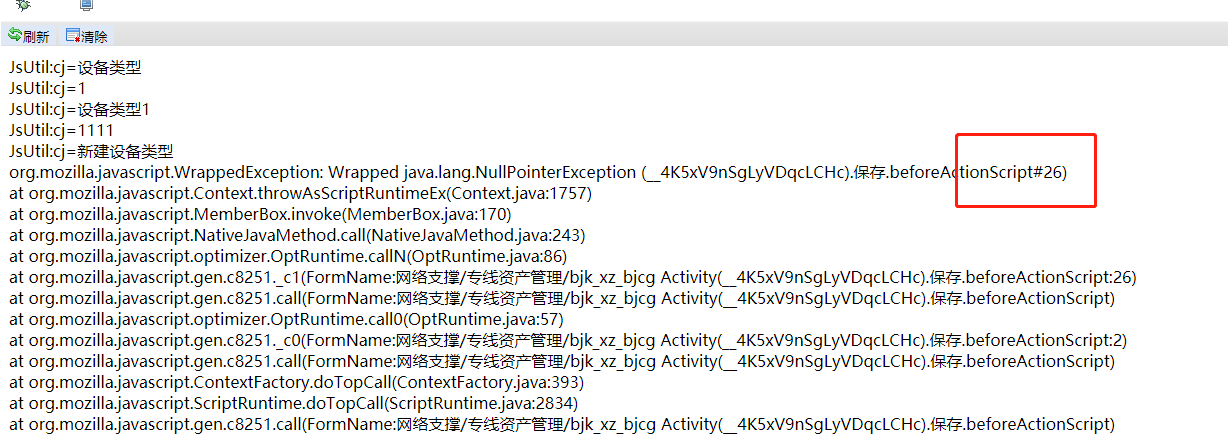Click the clear log icon with red mark

click(73, 35)
